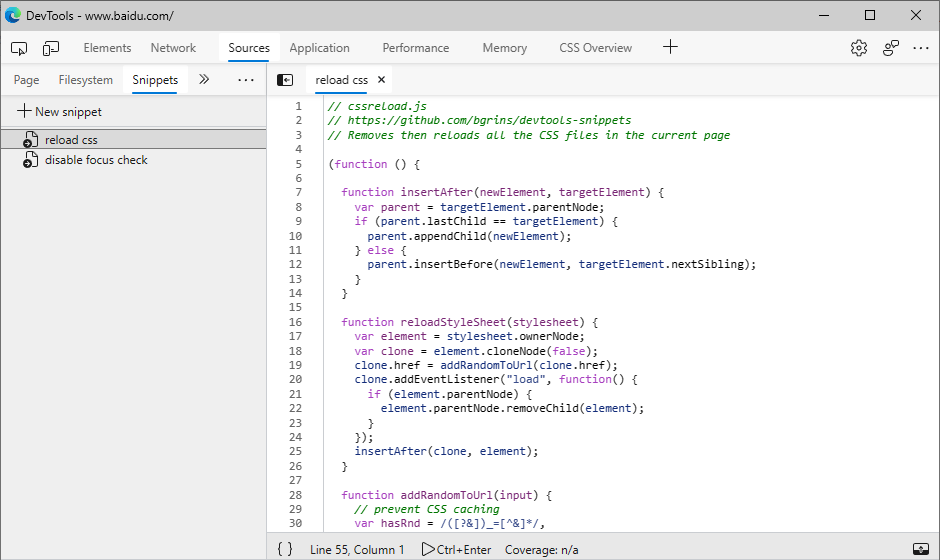Select the disable focus check snippet
The image size is (940, 560).
(96, 160)
